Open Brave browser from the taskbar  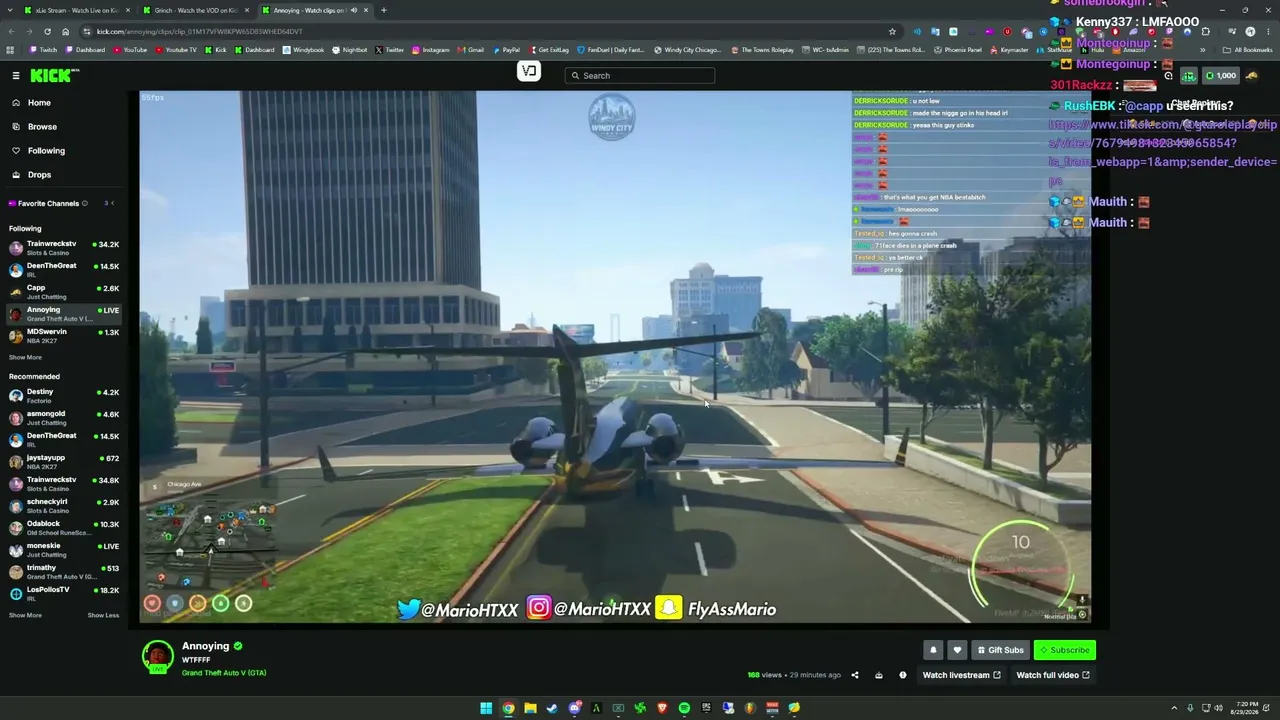(662, 708)
